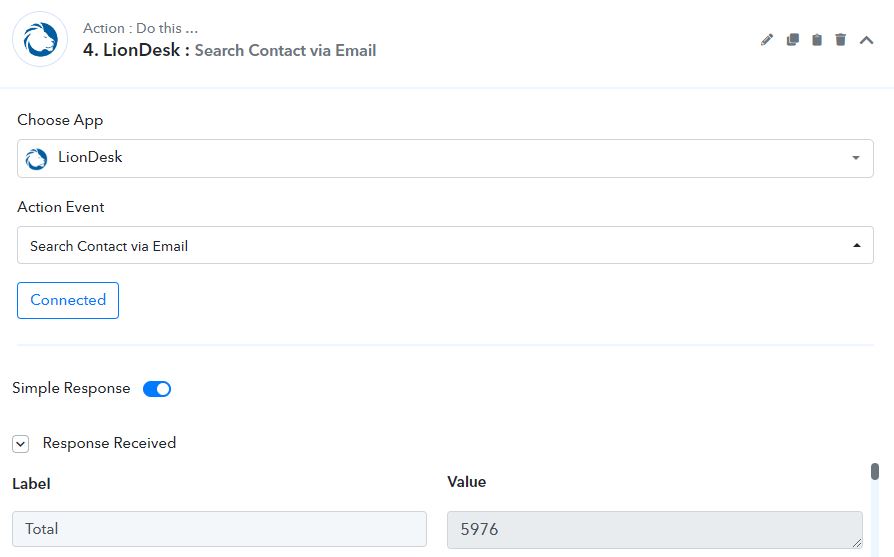The width and height of the screenshot is (894, 557).
Task: Click the step title Search Contact via Email
Action: 286,50
